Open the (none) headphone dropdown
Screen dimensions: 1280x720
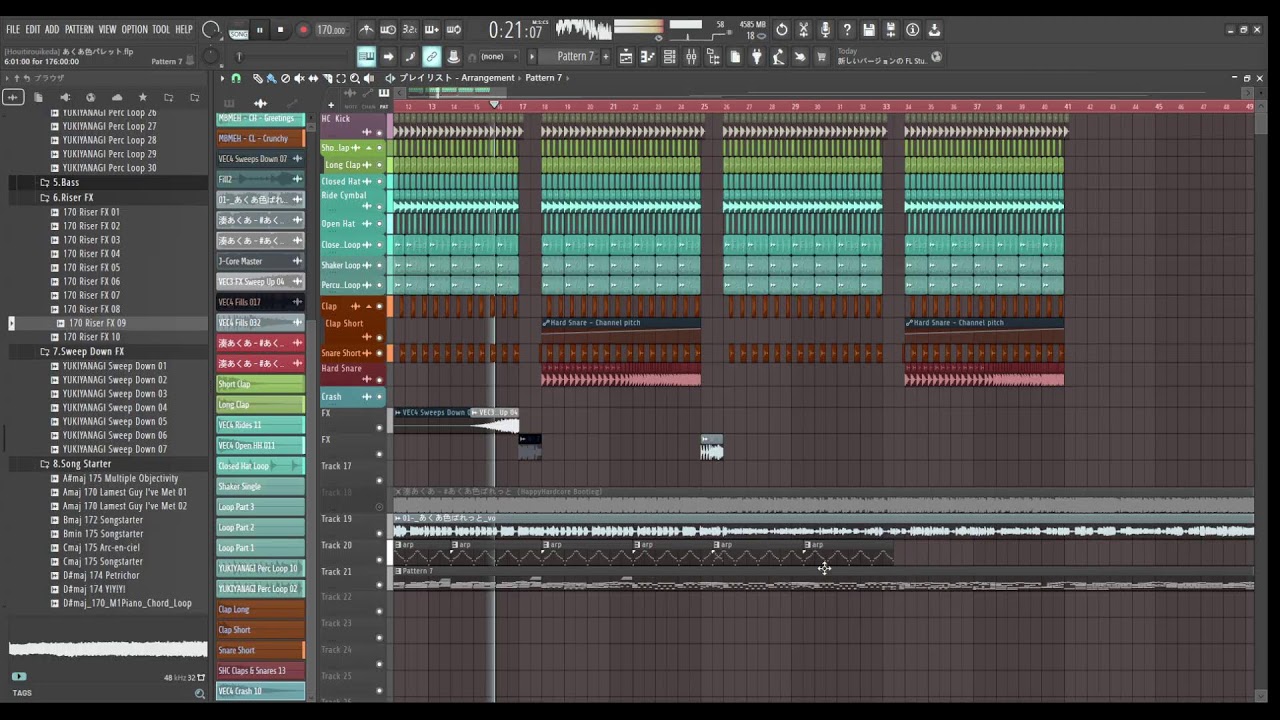coord(495,56)
